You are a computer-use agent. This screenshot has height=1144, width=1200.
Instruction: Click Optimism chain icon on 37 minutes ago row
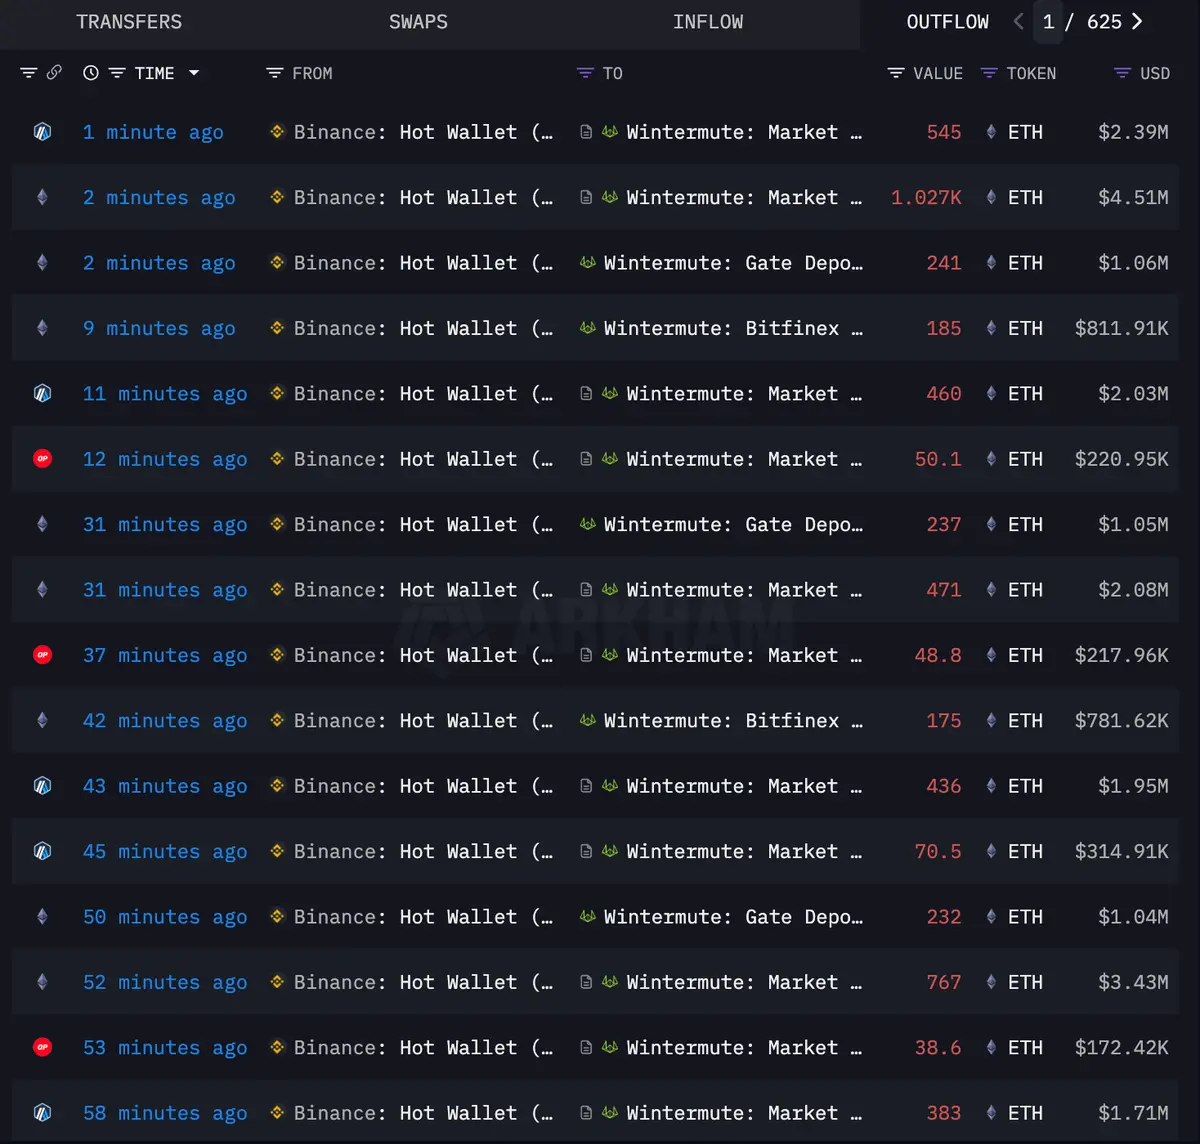click(x=42, y=655)
